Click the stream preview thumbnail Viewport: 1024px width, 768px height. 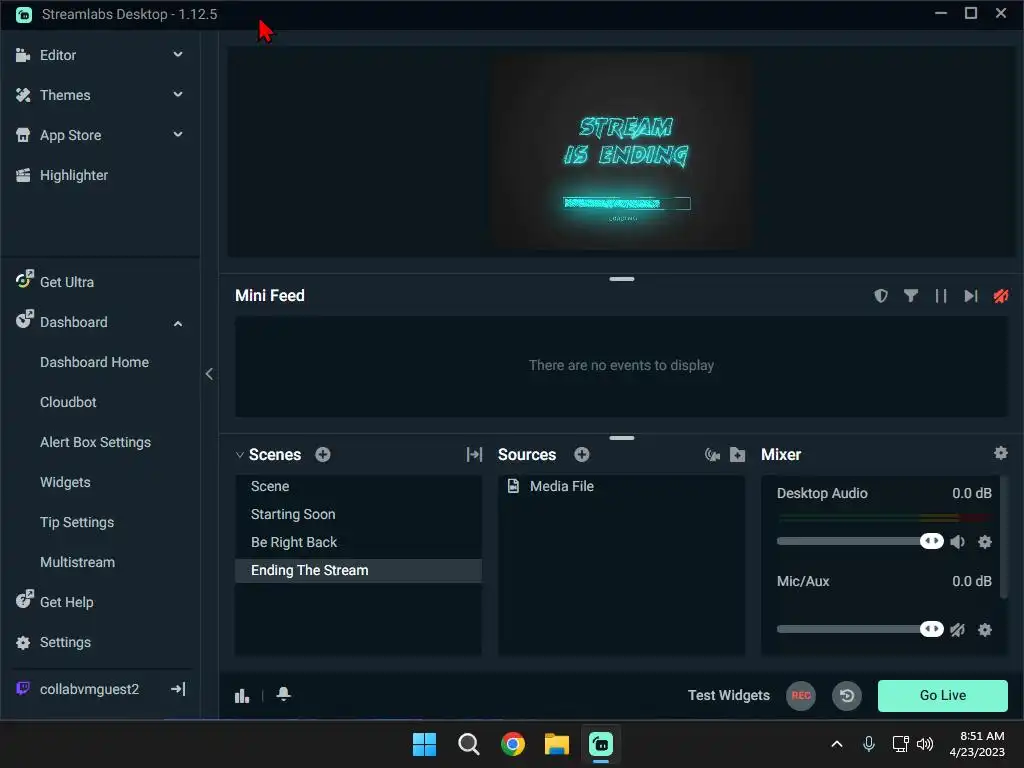622,152
